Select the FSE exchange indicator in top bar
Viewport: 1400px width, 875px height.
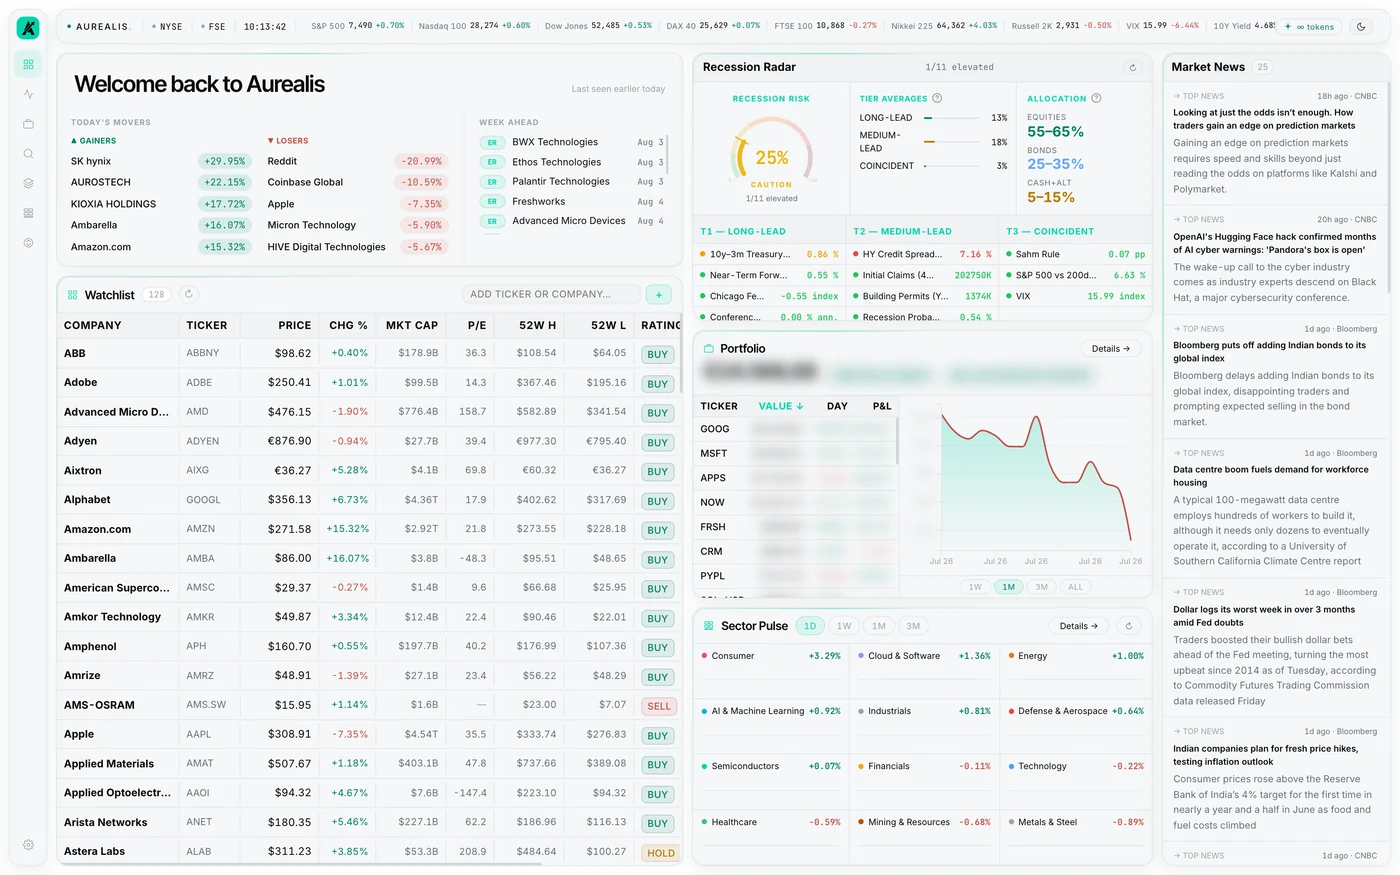(214, 27)
